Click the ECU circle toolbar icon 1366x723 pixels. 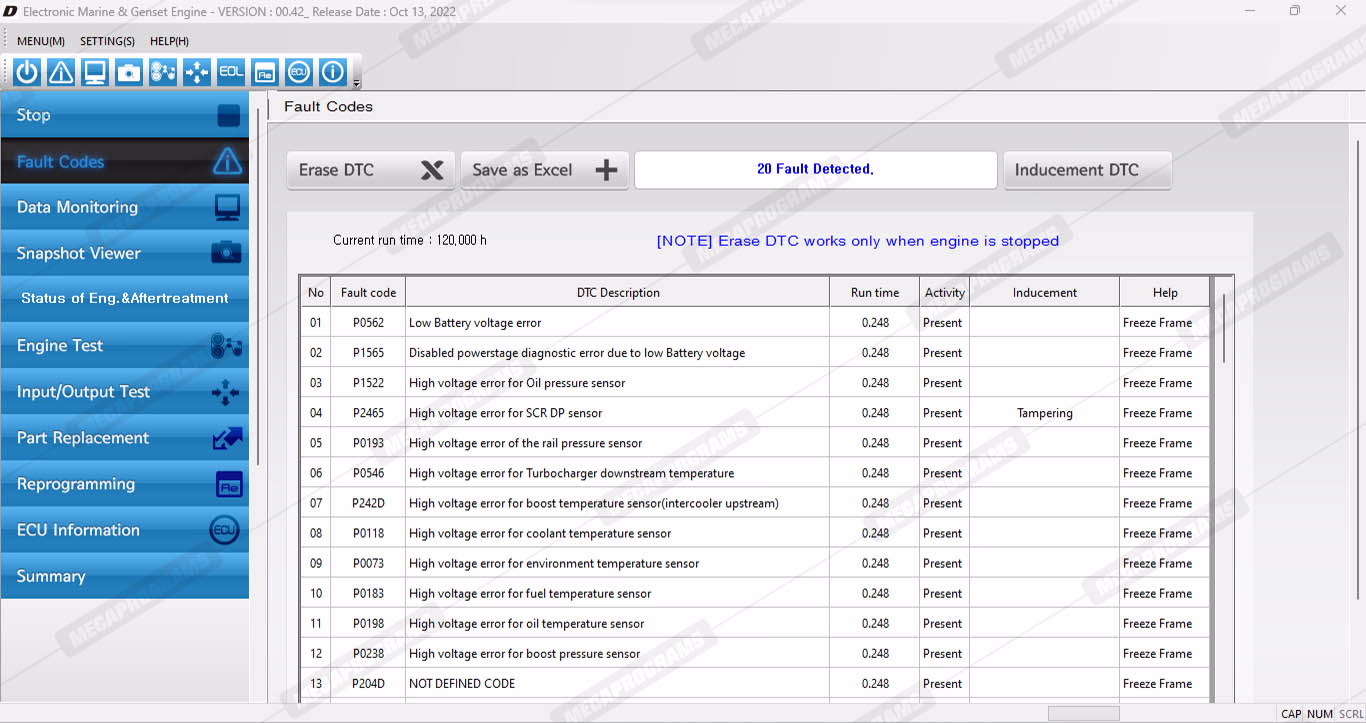pos(298,72)
